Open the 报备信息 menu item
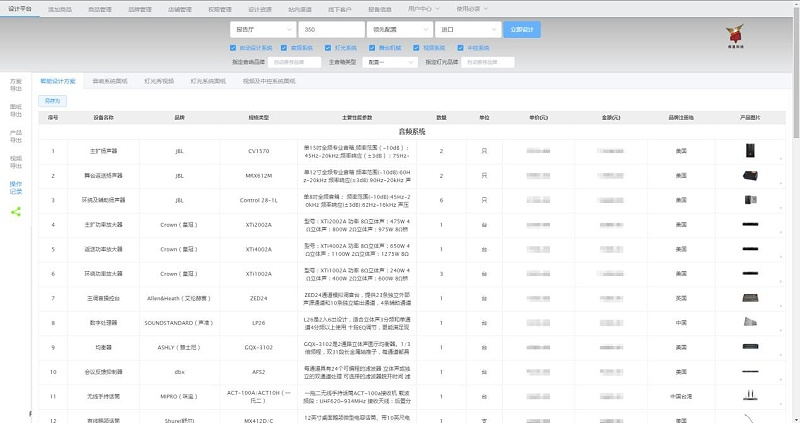 380,9
